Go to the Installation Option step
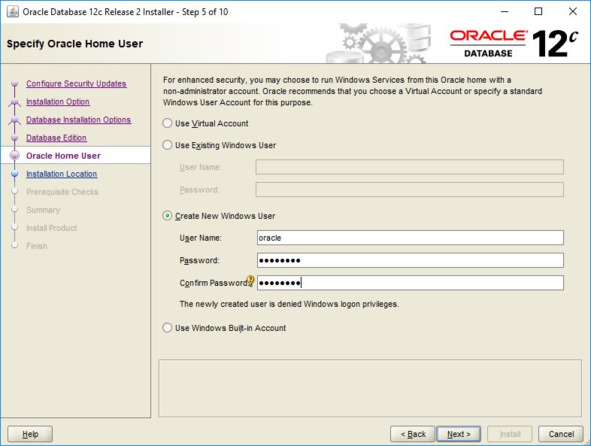591x446 pixels. click(58, 102)
